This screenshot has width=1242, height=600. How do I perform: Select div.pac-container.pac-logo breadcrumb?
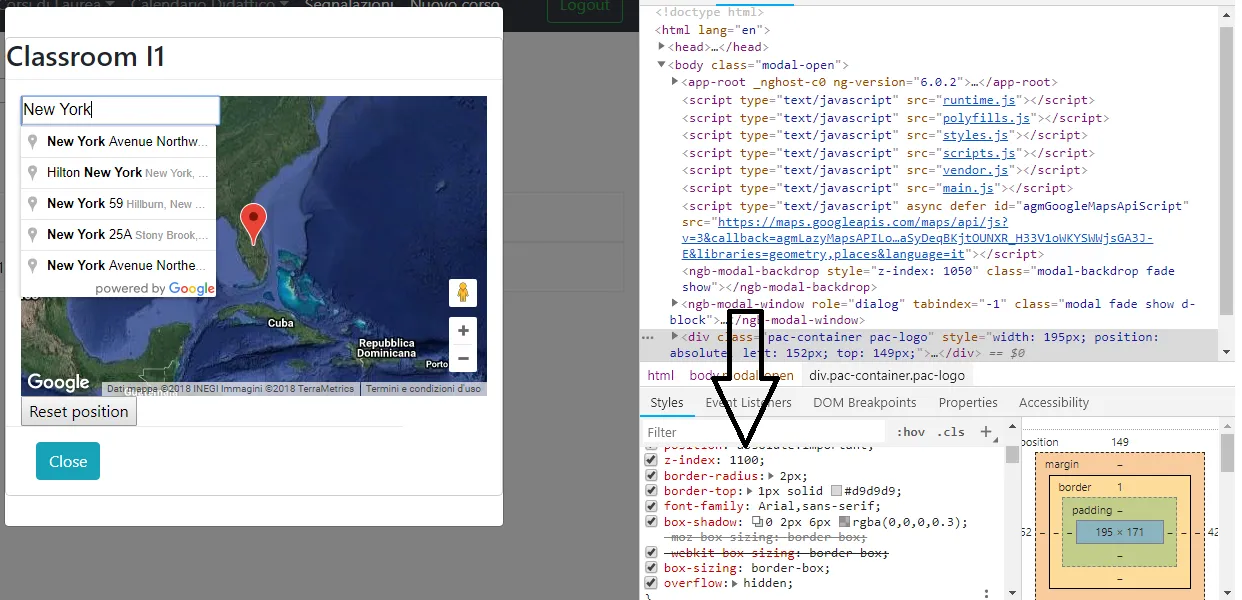(x=887, y=375)
